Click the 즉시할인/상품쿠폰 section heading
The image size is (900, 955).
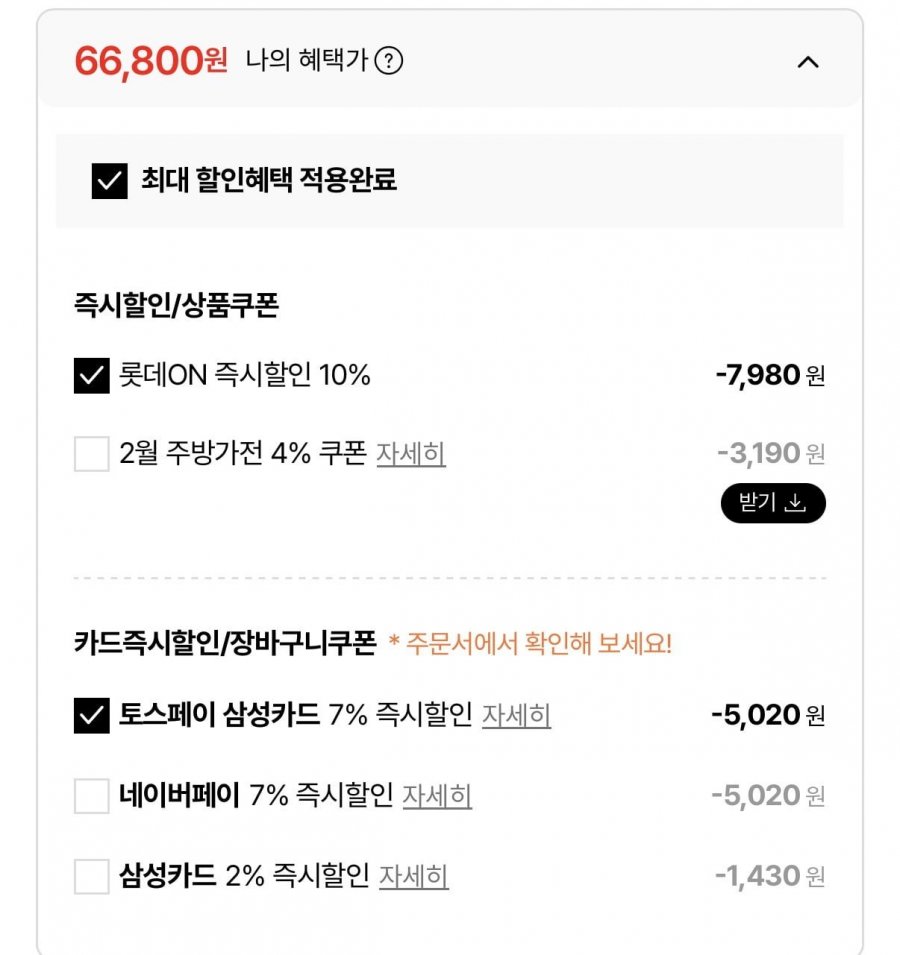click(x=176, y=306)
